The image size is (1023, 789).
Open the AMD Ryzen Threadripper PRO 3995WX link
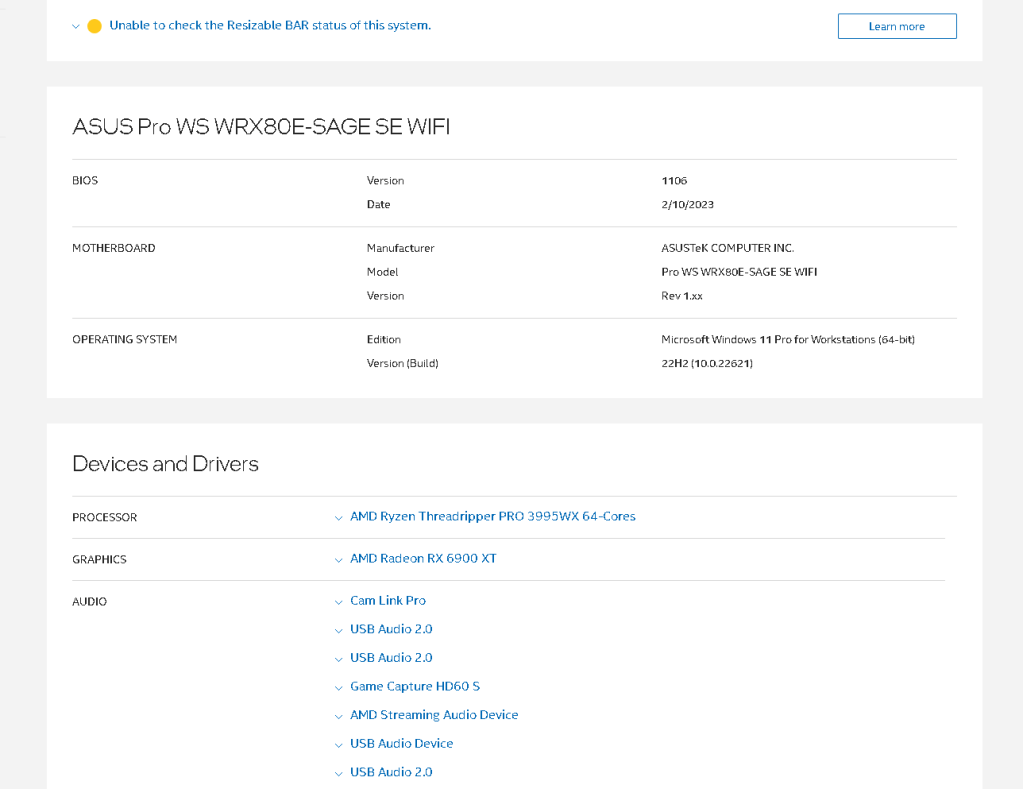click(x=493, y=516)
